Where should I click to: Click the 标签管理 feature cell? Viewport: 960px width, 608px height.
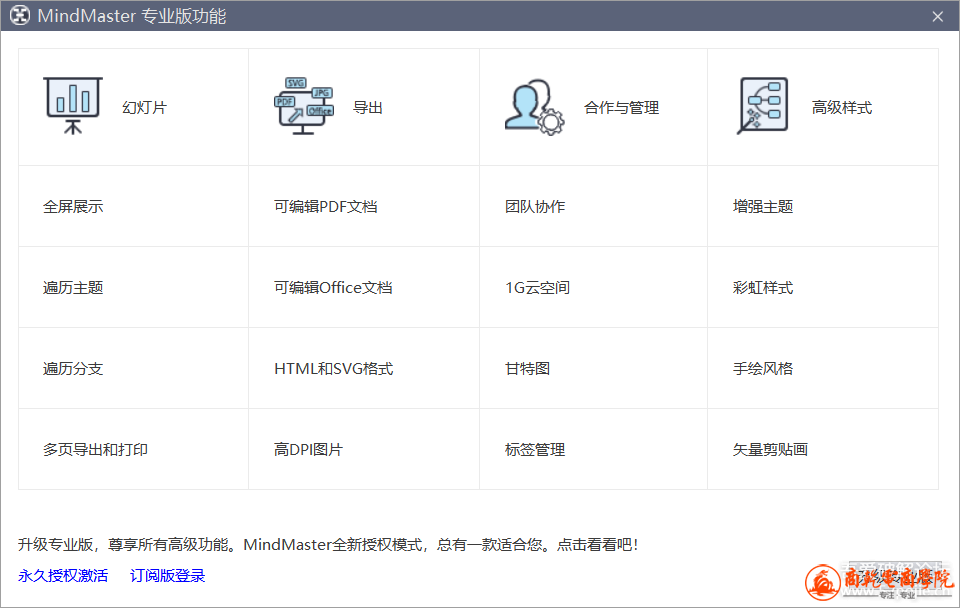tap(593, 449)
